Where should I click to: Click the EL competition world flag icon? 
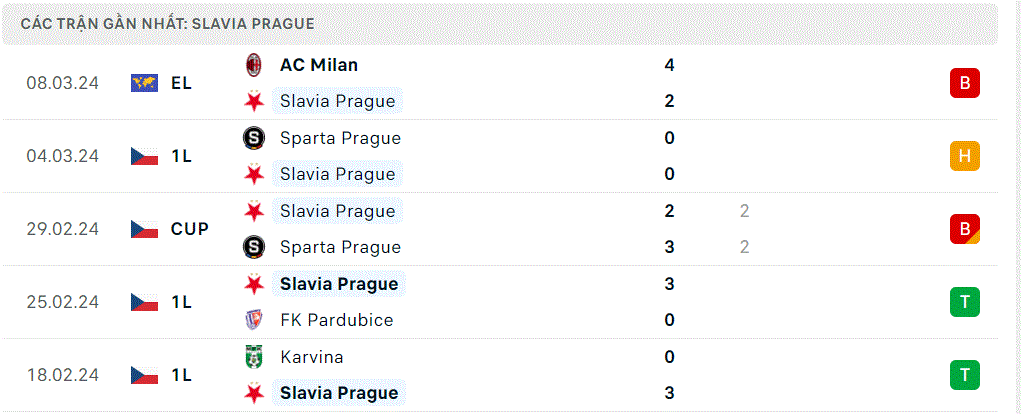[145, 83]
